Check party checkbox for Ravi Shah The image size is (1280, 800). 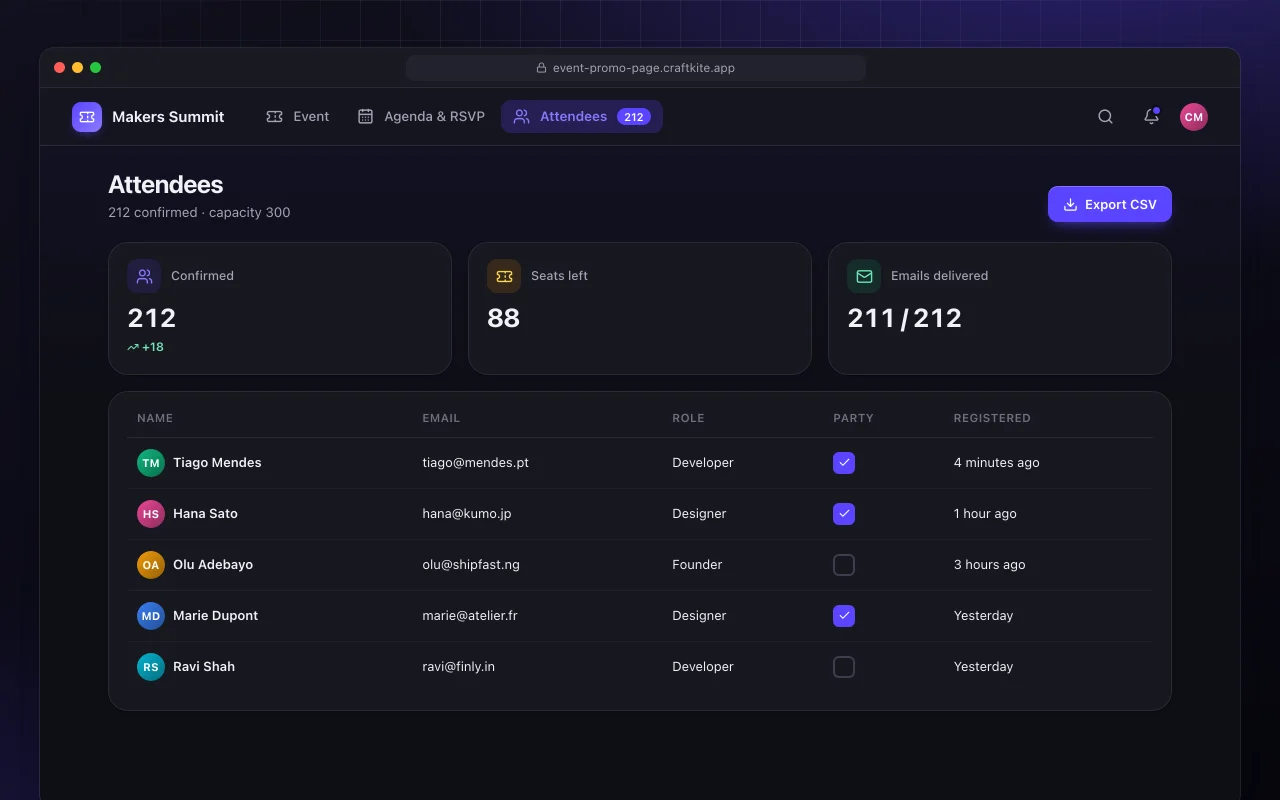pyautogui.click(x=844, y=667)
